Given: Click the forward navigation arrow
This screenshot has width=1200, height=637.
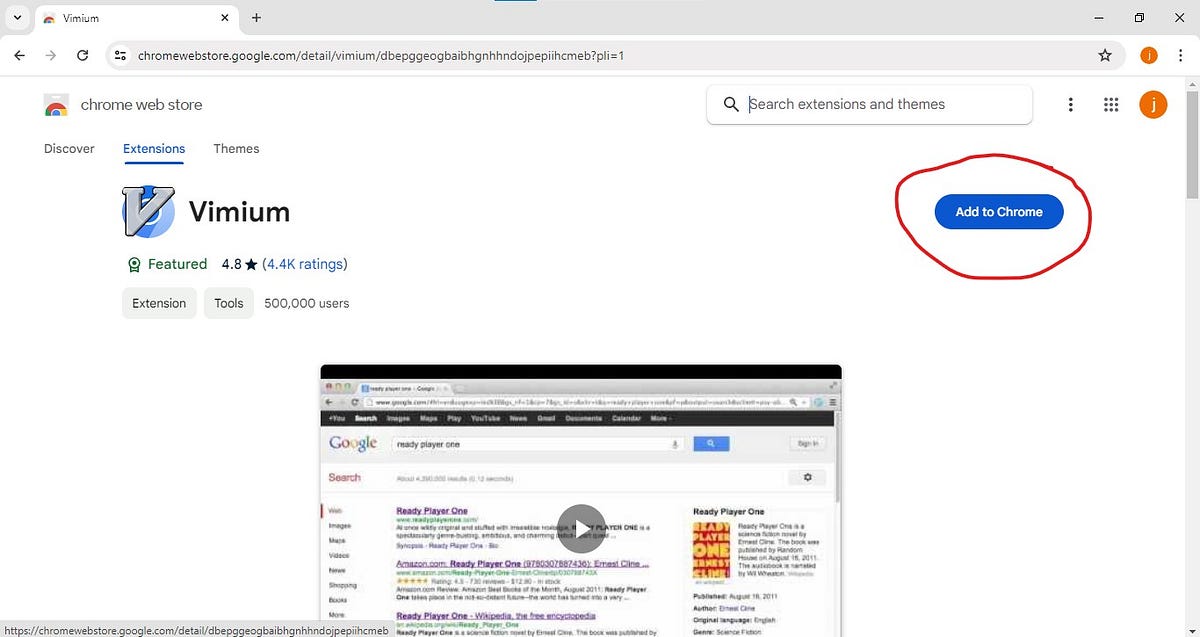Looking at the screenshot, I should (51, 55).
